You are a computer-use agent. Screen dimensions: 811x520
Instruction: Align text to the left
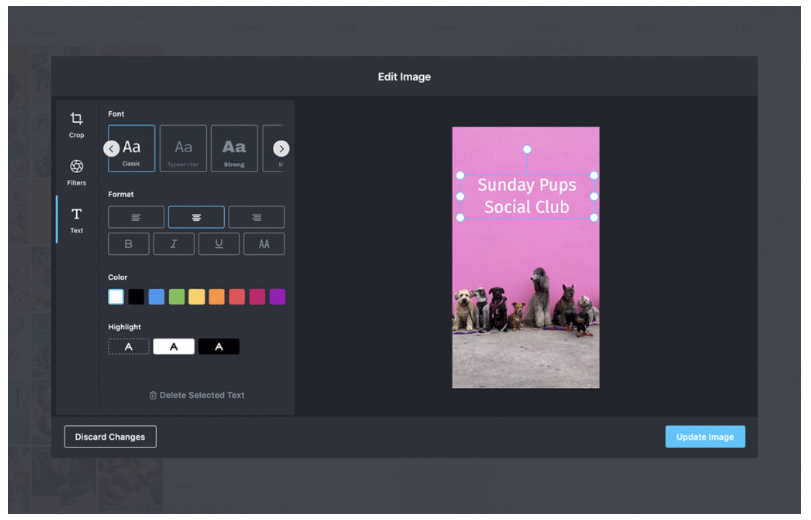pos(136,217)
